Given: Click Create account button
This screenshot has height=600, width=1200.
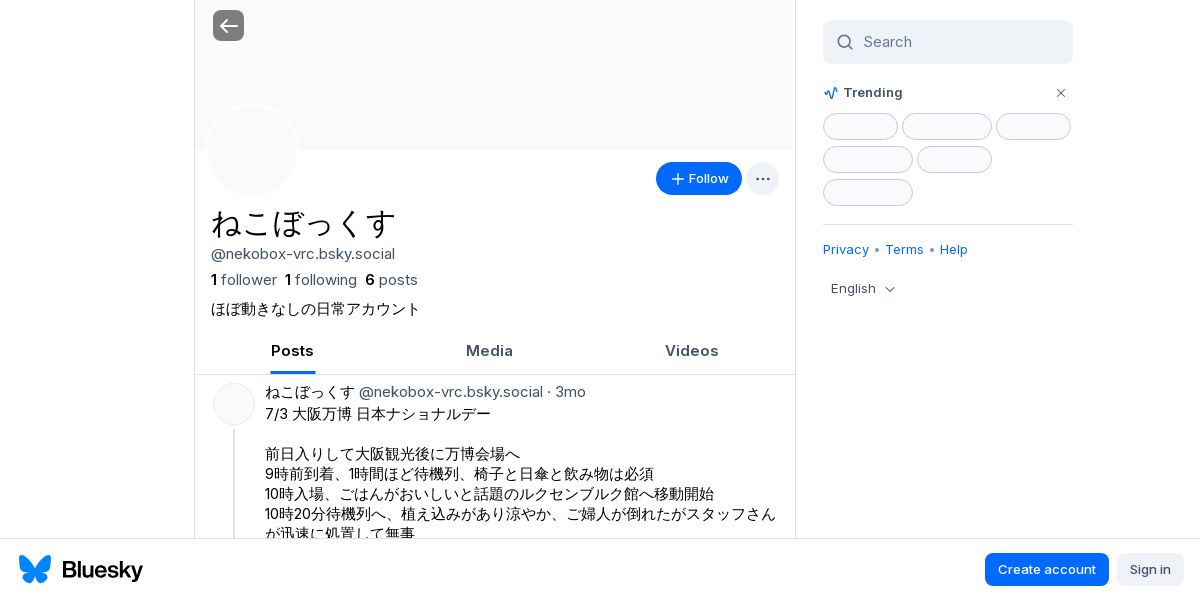Looking at the screenshot, I should point(1047,570).
